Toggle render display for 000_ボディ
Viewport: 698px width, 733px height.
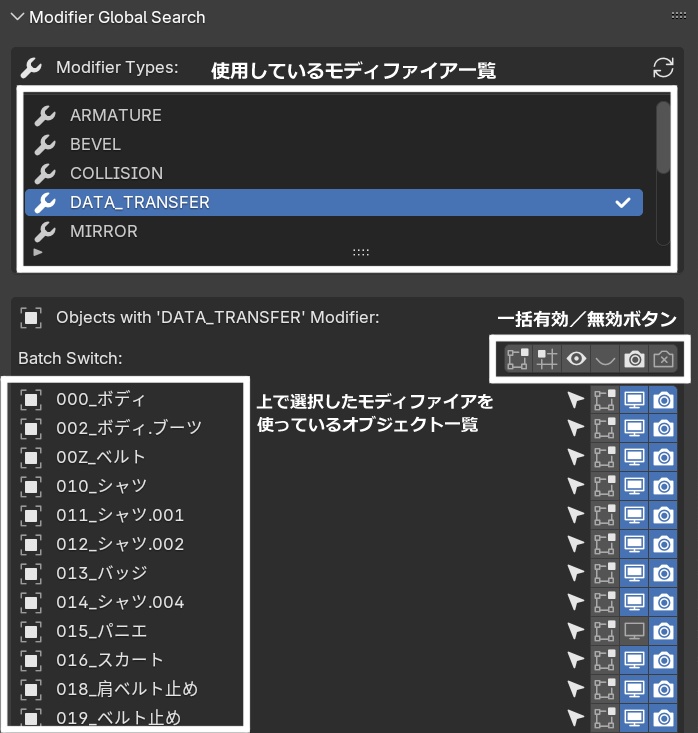pos(663,400)
